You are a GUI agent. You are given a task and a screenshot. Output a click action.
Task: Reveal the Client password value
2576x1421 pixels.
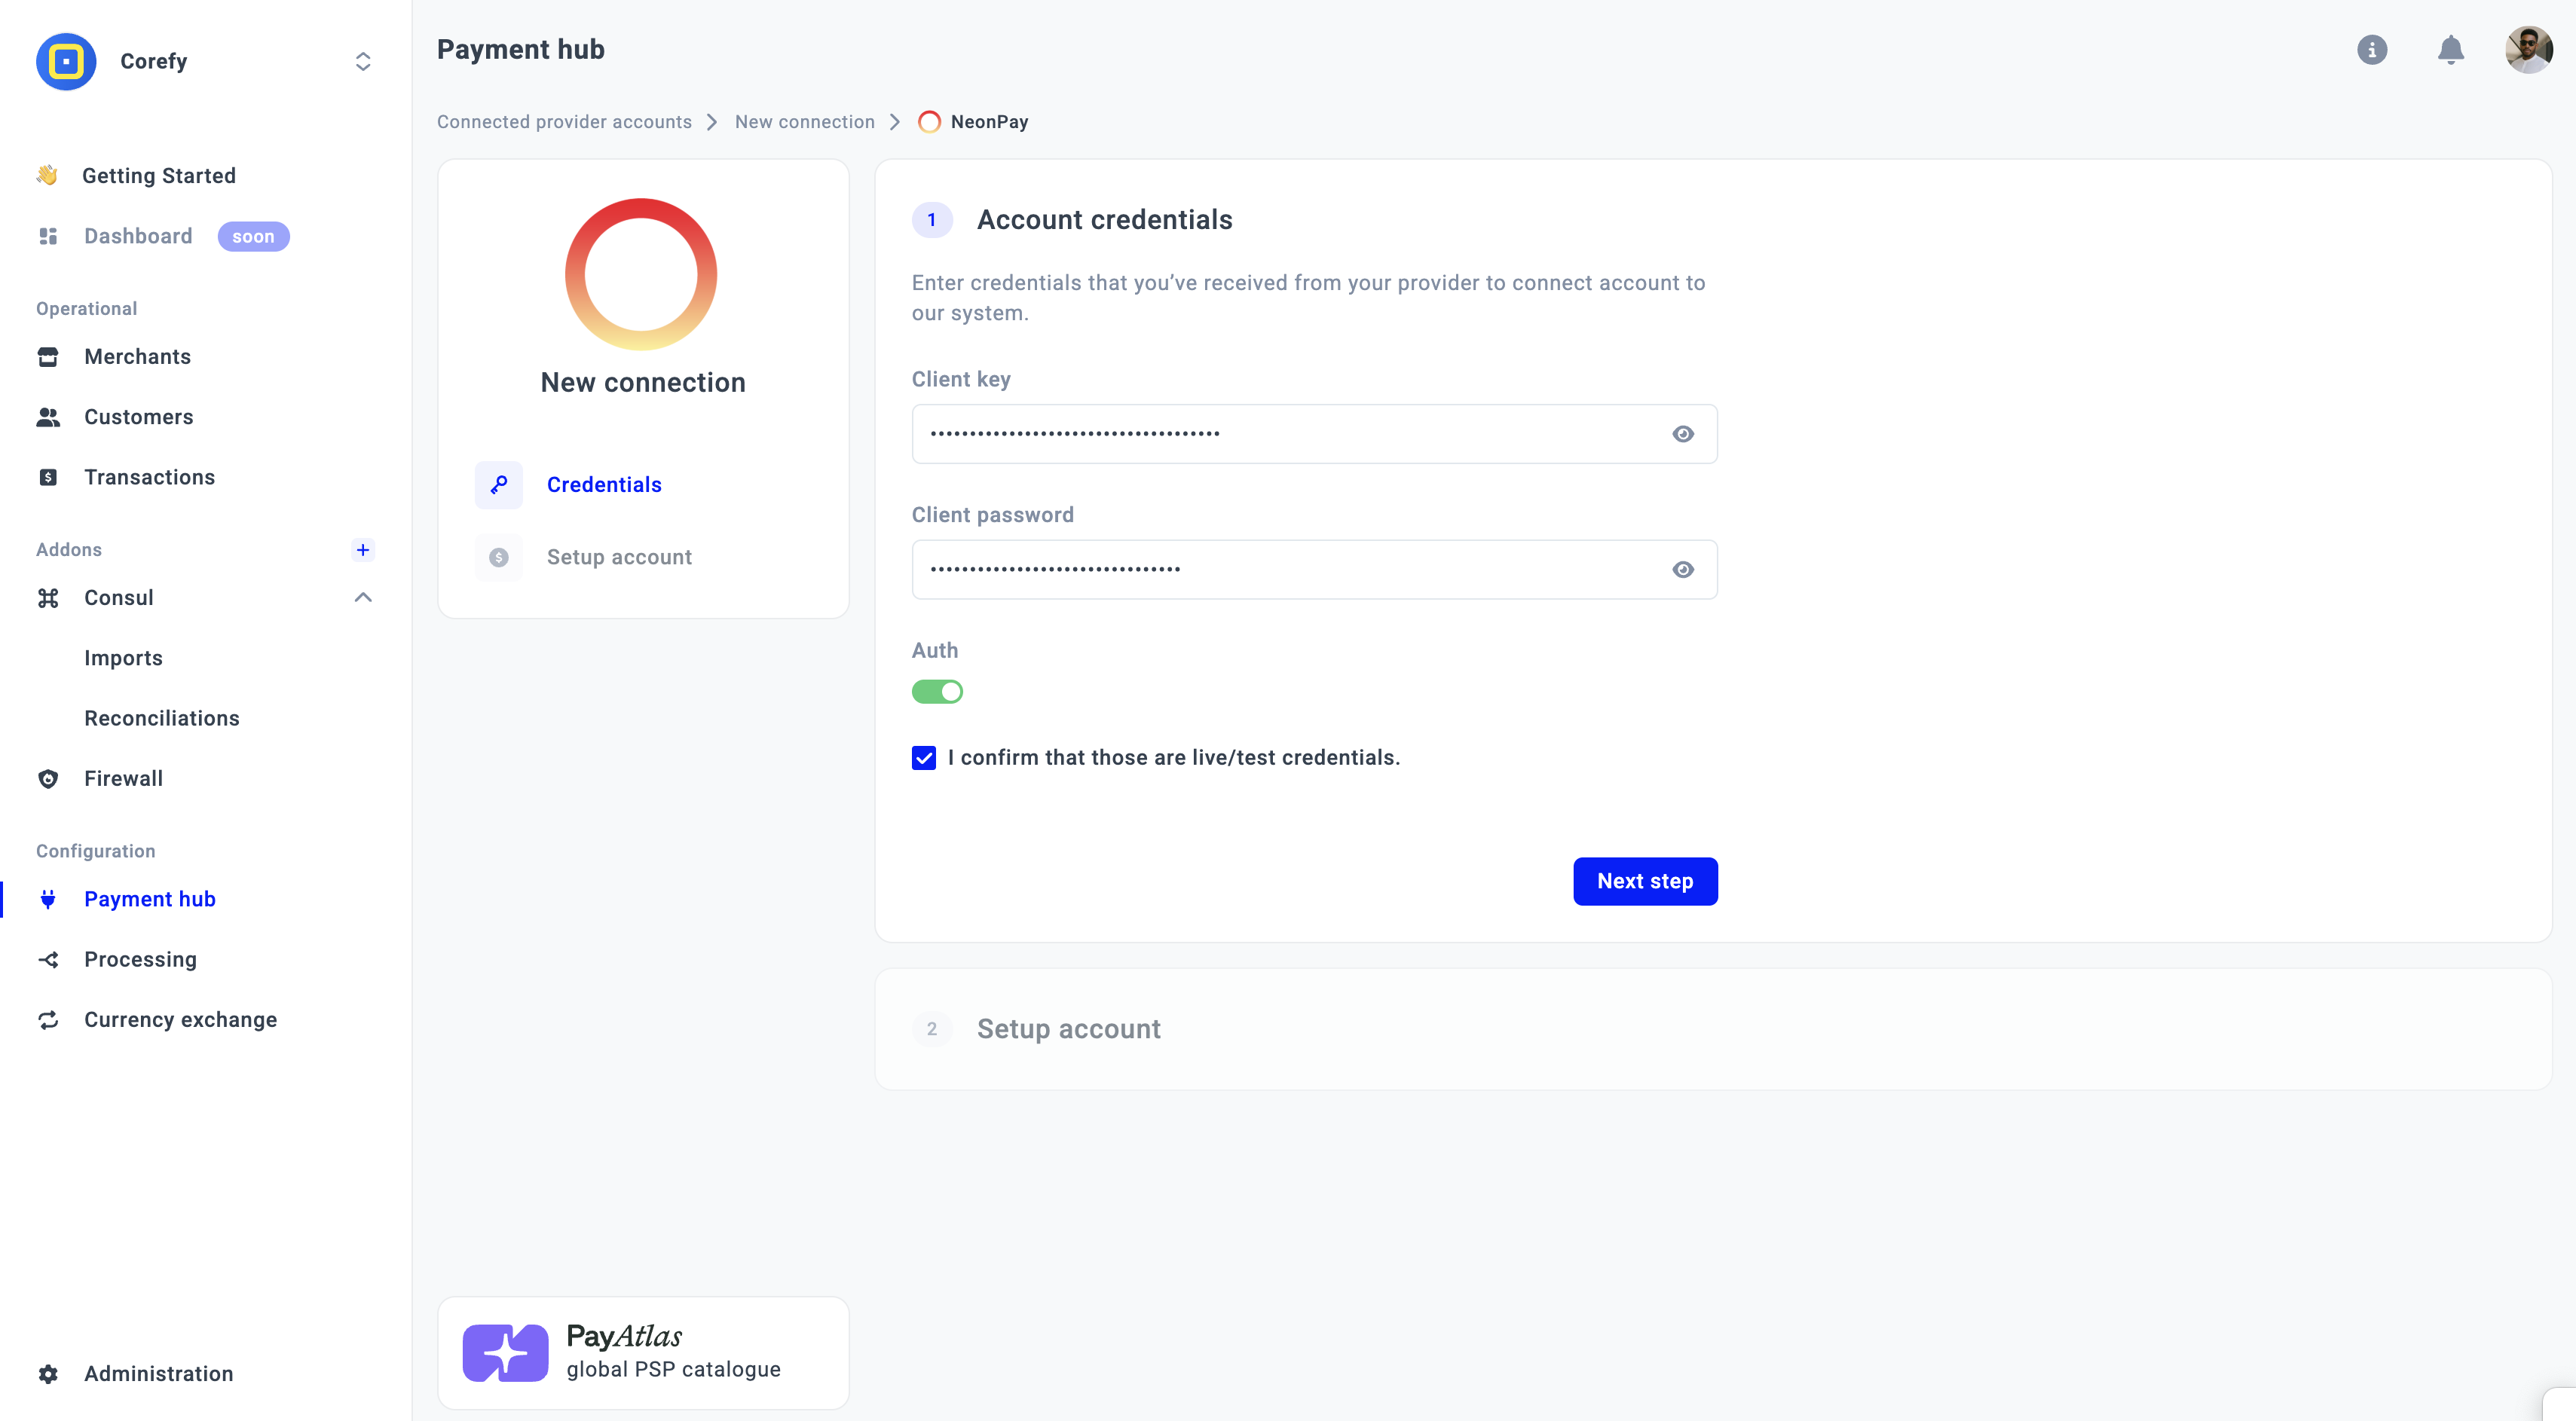click(1683, 570)
